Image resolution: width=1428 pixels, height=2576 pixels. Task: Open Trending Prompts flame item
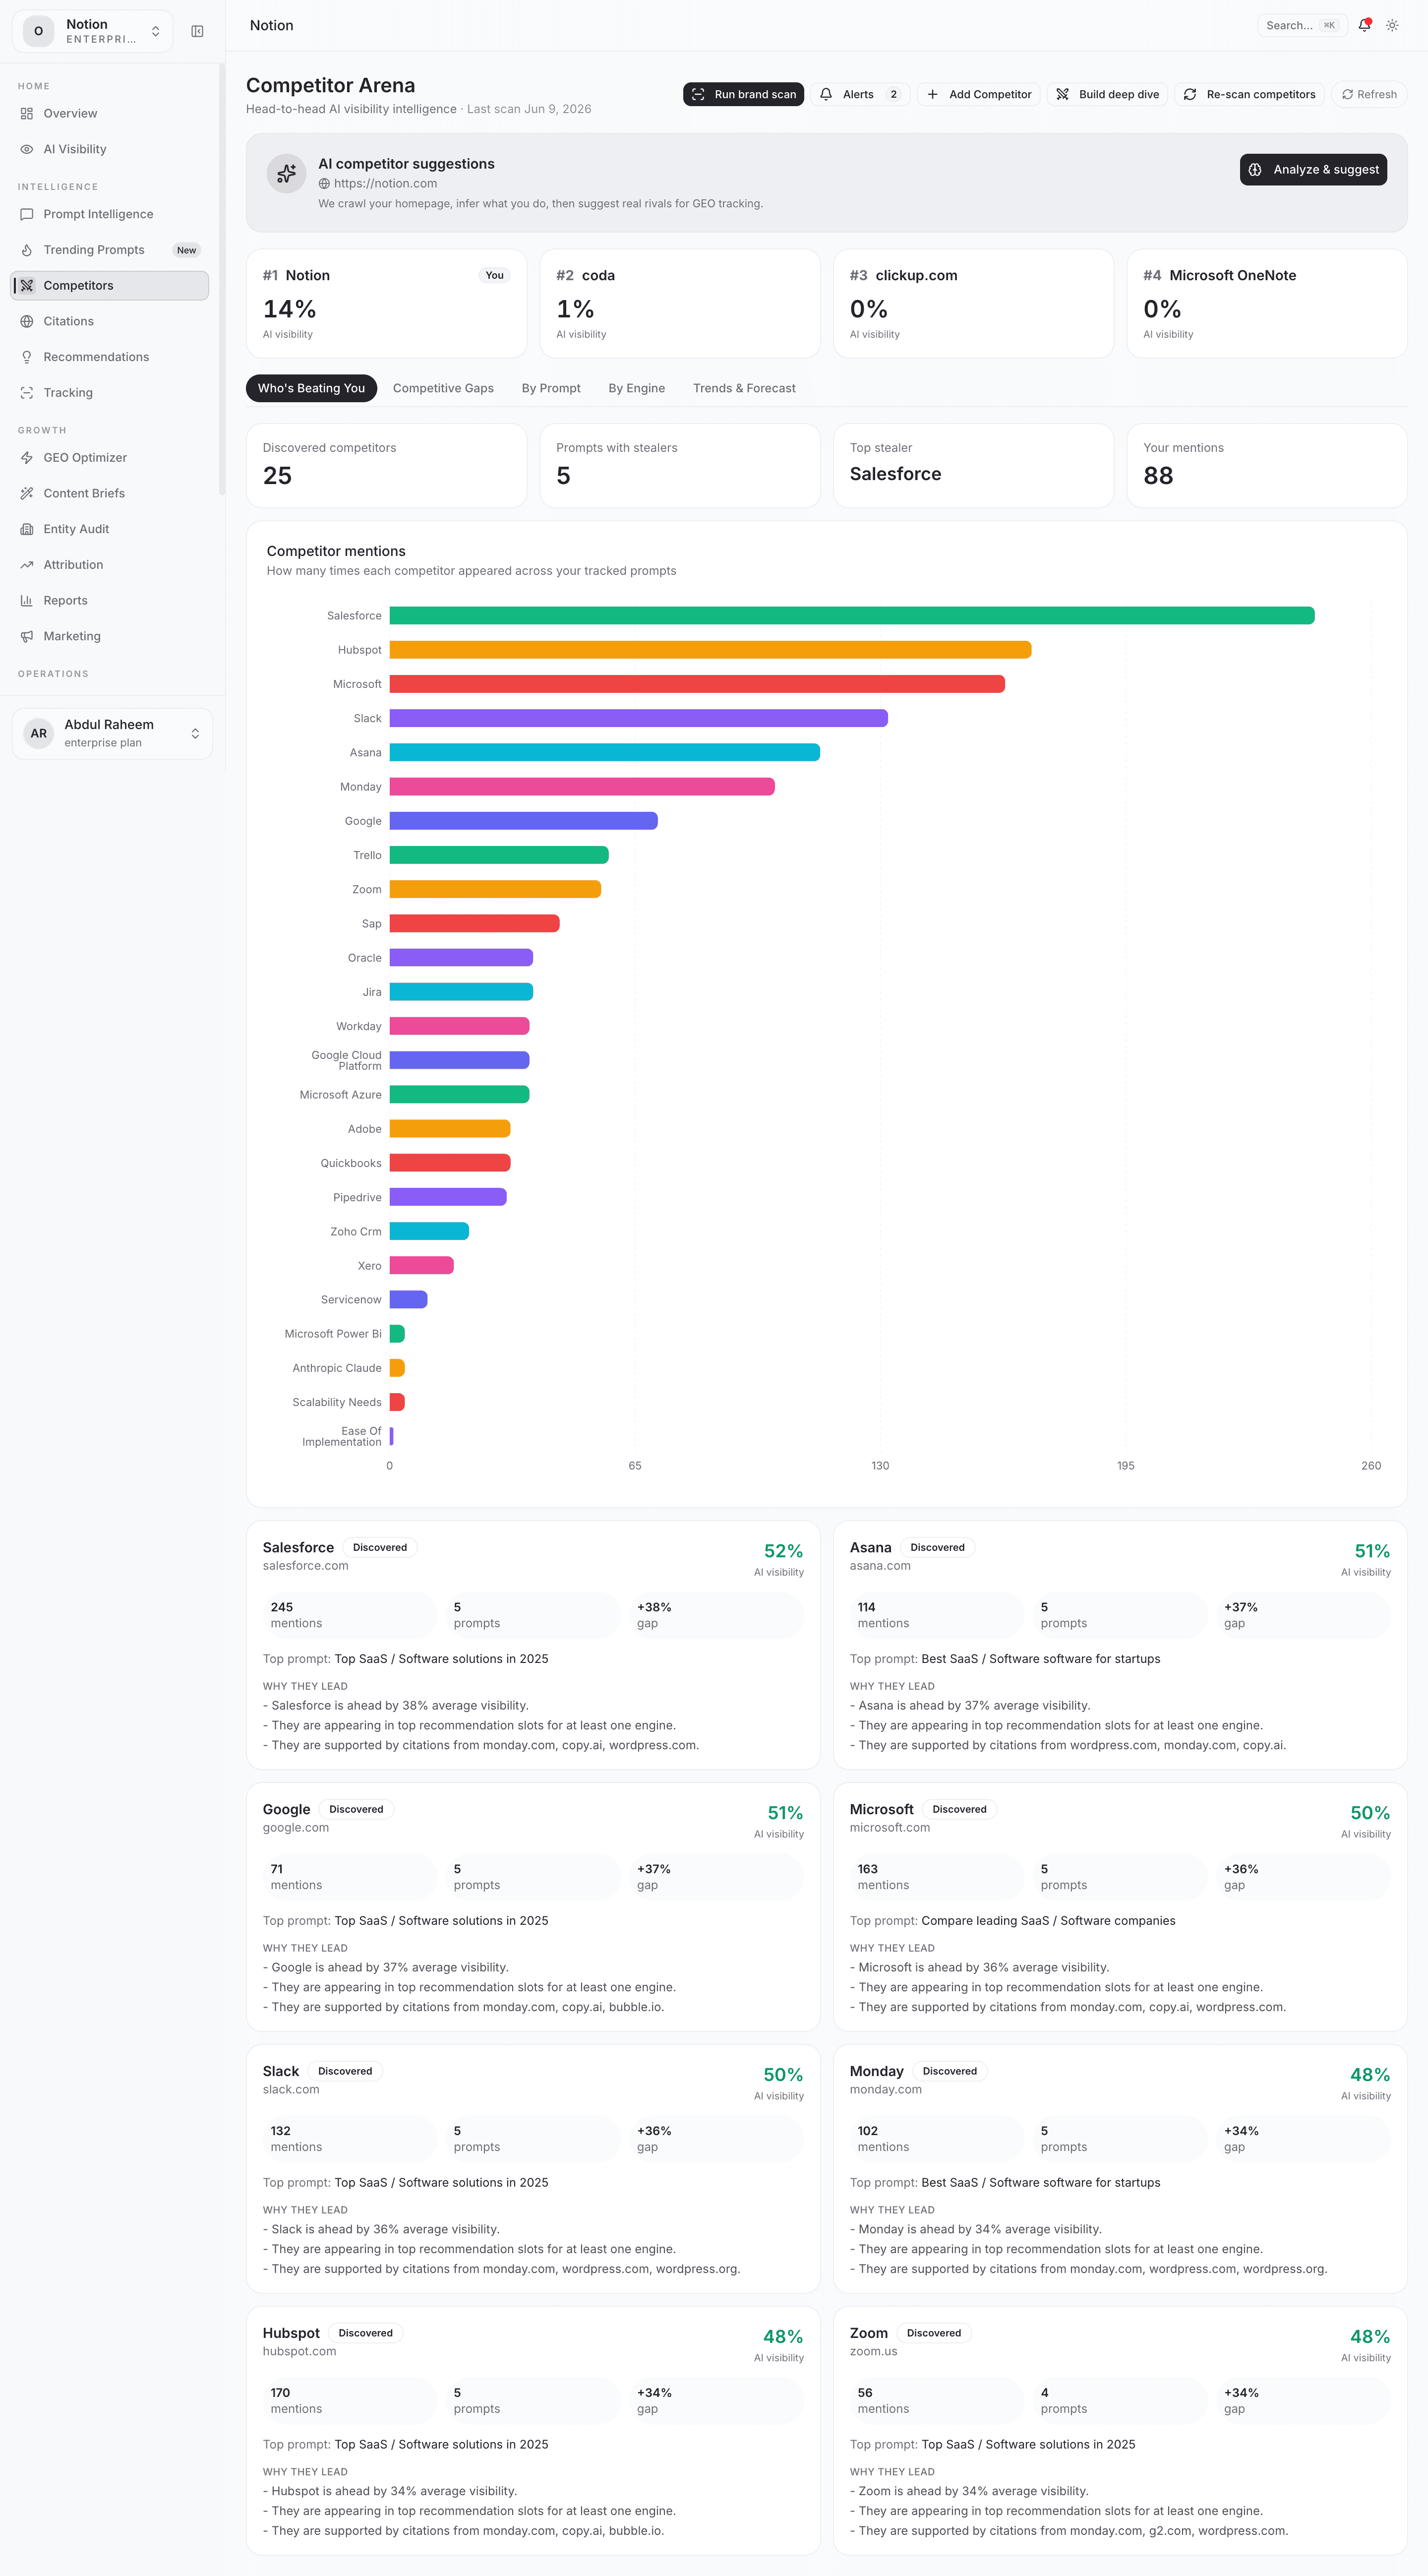(x=110, y=250)
